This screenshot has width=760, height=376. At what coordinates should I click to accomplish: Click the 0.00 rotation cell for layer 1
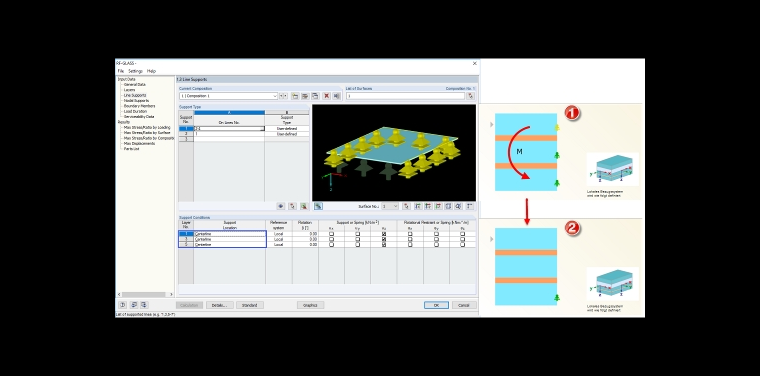point(305,234)
